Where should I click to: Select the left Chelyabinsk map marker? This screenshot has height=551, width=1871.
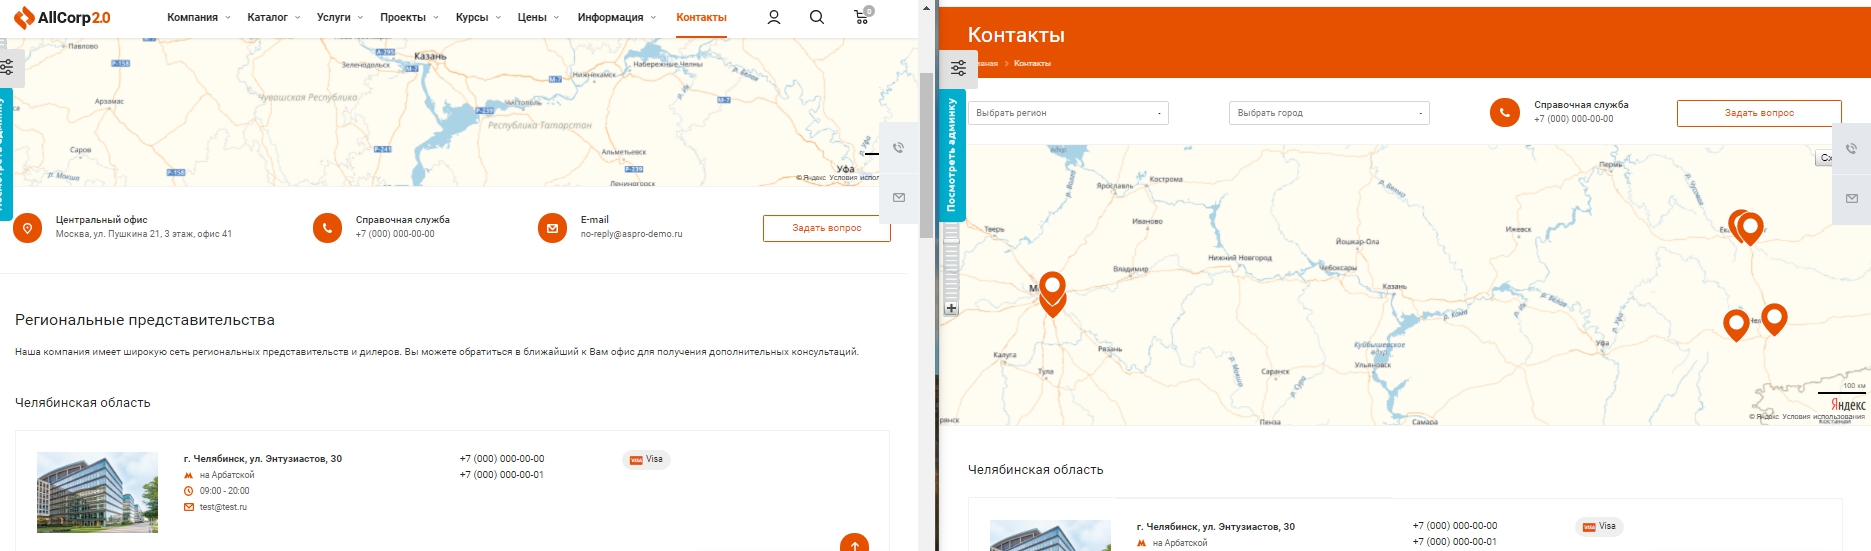click(1736, 324)
